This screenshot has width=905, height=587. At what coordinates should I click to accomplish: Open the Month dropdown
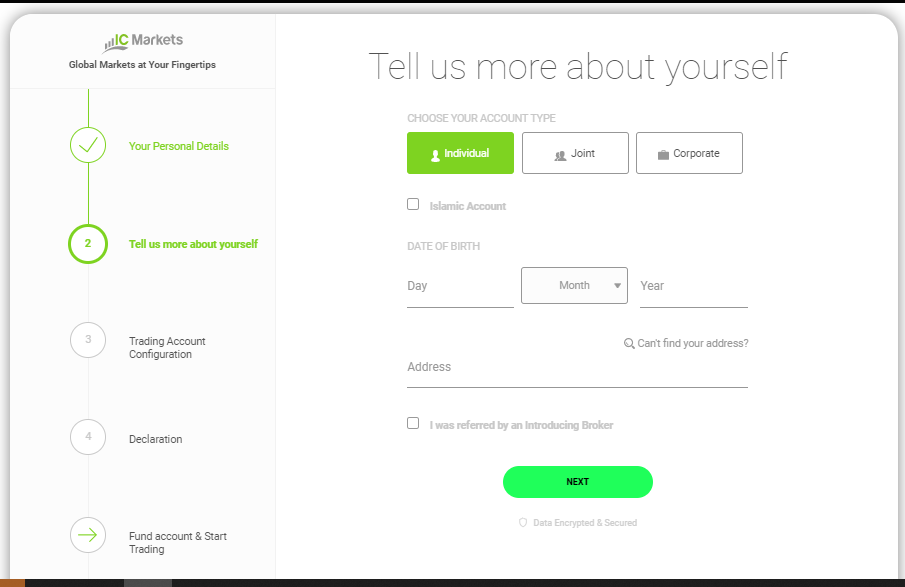point(574,285)
